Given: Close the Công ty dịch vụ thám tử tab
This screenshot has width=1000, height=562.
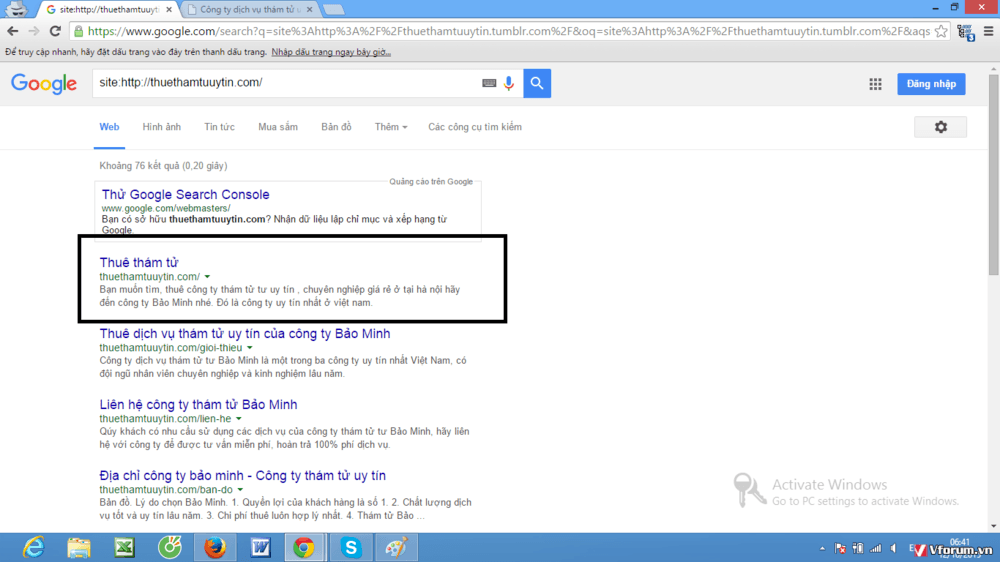Looking at the screenshot, I should [309, 10].
